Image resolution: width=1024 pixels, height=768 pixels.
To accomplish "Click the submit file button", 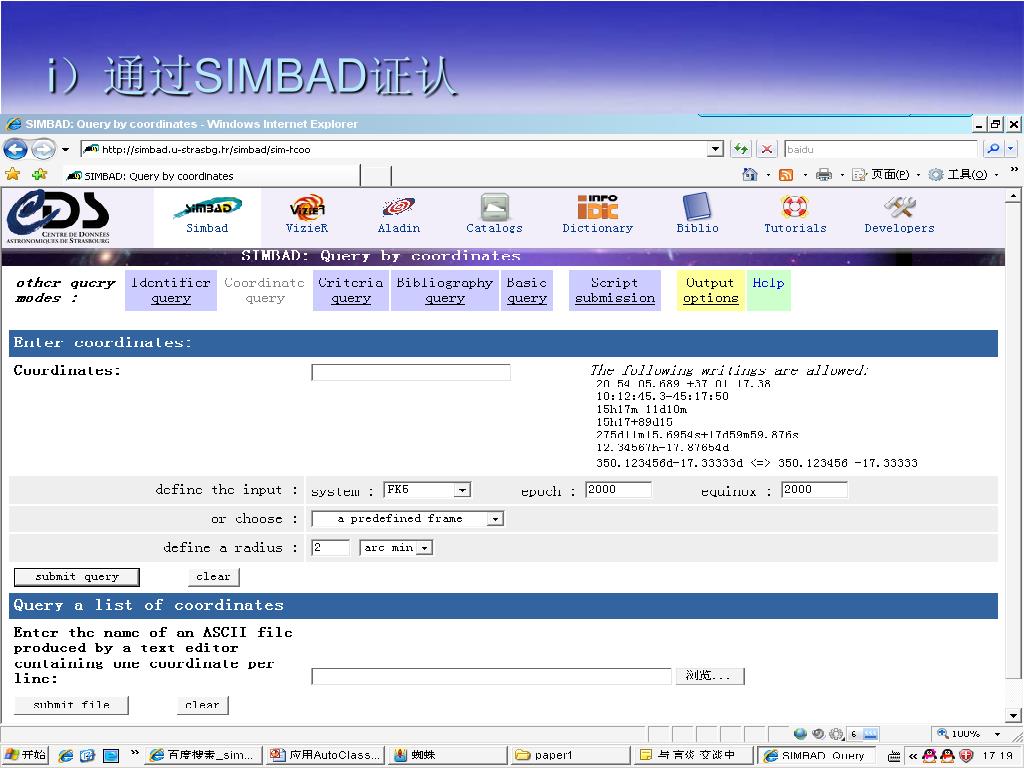I will [x=71, y=705].
